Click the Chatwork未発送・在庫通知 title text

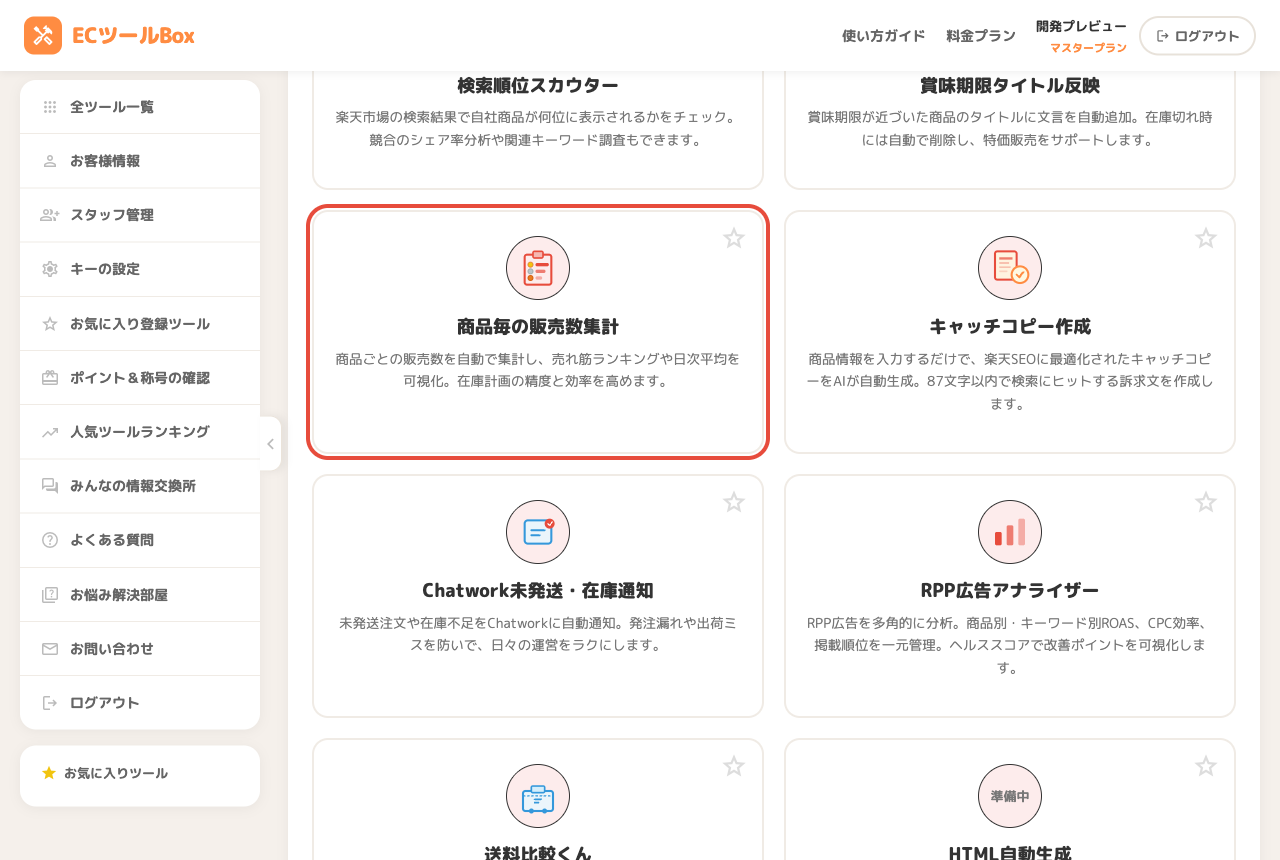tap(538, 591)
